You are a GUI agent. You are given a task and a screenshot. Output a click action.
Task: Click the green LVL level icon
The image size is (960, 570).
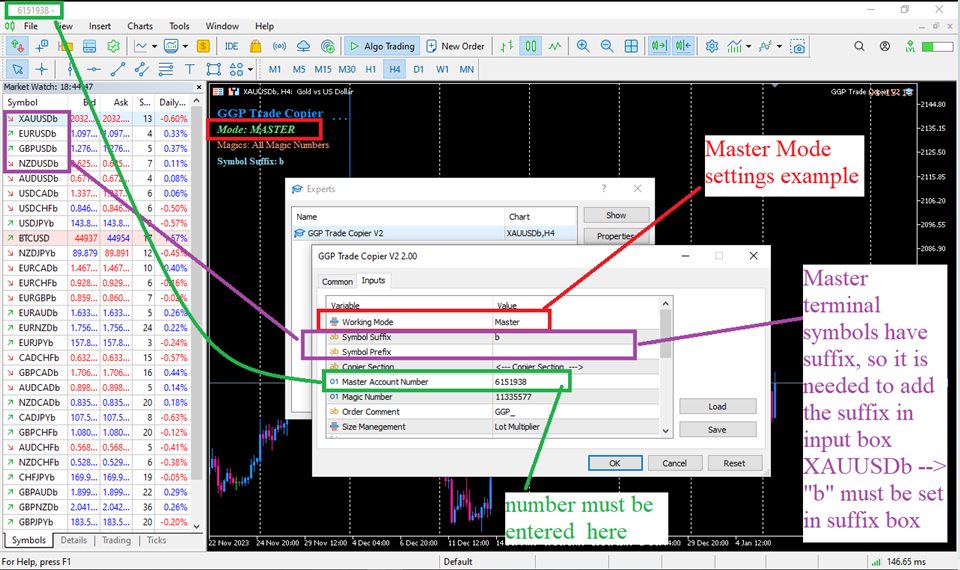pos(910,46)
